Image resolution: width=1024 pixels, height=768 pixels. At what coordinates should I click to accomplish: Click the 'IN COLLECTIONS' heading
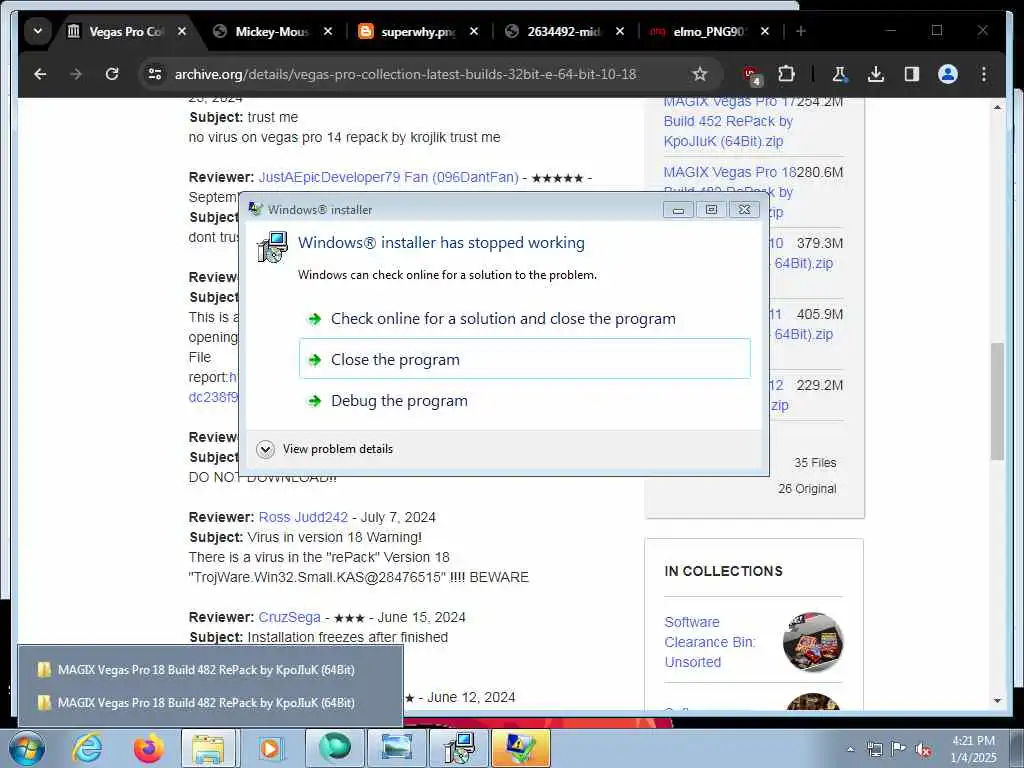[x=723, y=571]
